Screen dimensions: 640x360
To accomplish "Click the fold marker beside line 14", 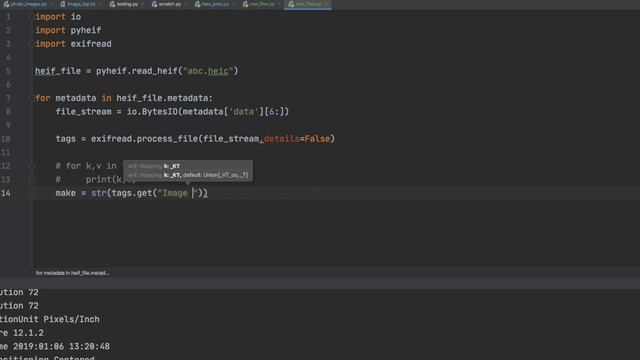I will tap(32, 193).
